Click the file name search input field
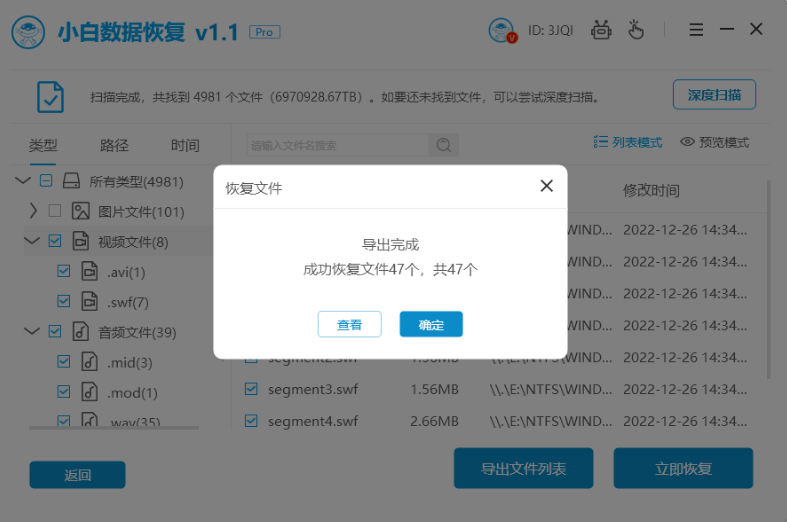 point(337,145)
